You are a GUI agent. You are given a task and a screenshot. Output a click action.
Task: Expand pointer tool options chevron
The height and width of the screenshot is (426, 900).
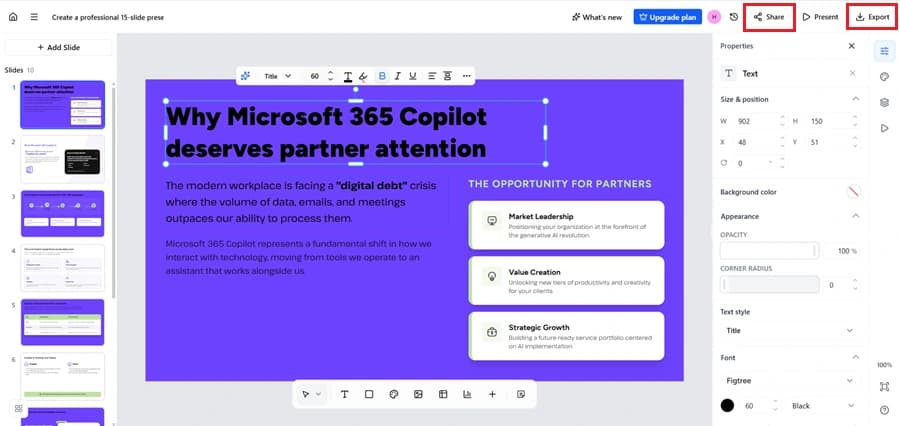pyautogui.click(x=319, y=394)
